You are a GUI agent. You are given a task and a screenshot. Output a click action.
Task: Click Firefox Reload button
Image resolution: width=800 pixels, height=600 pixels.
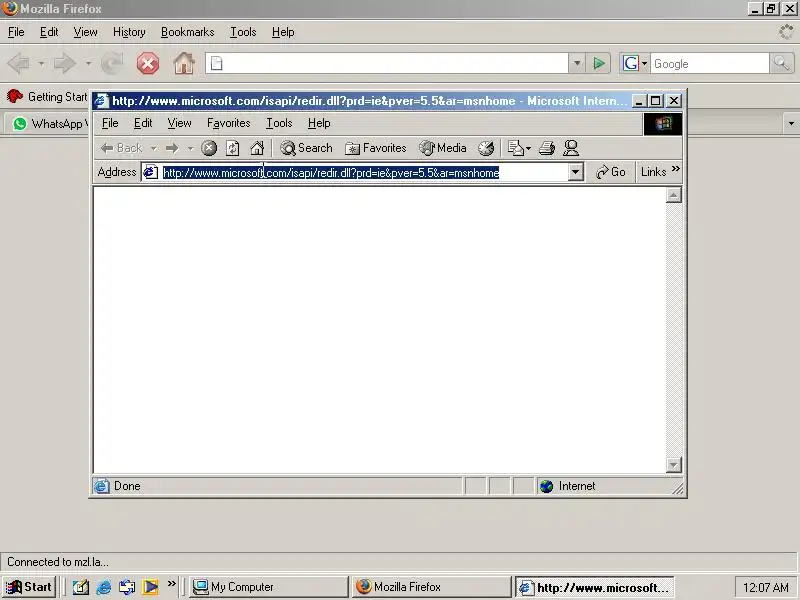[112, 64]
